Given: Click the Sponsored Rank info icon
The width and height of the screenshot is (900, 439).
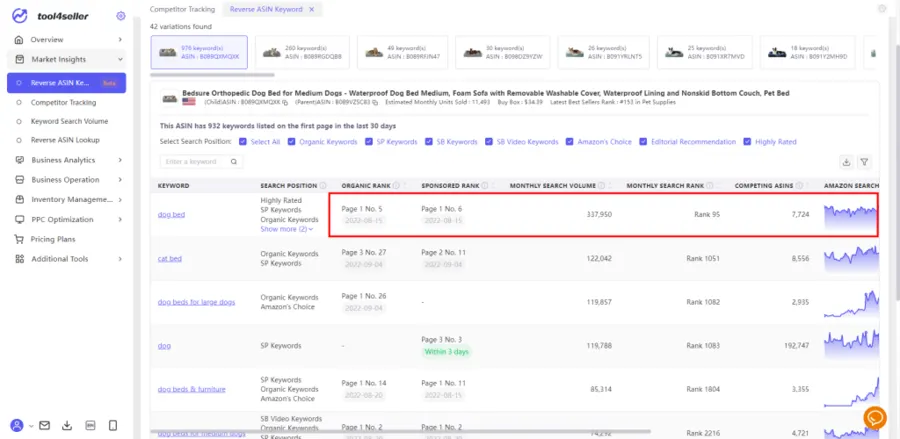Looking at the screenshot, I should [x=485, y=186].
